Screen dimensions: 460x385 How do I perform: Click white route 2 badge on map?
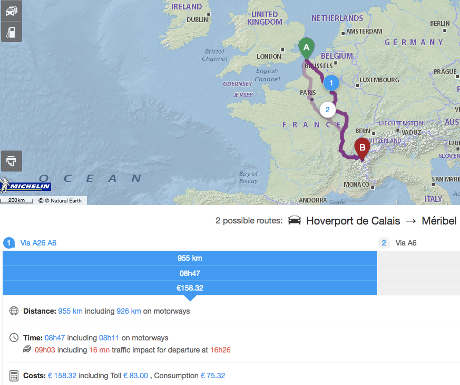327,110
